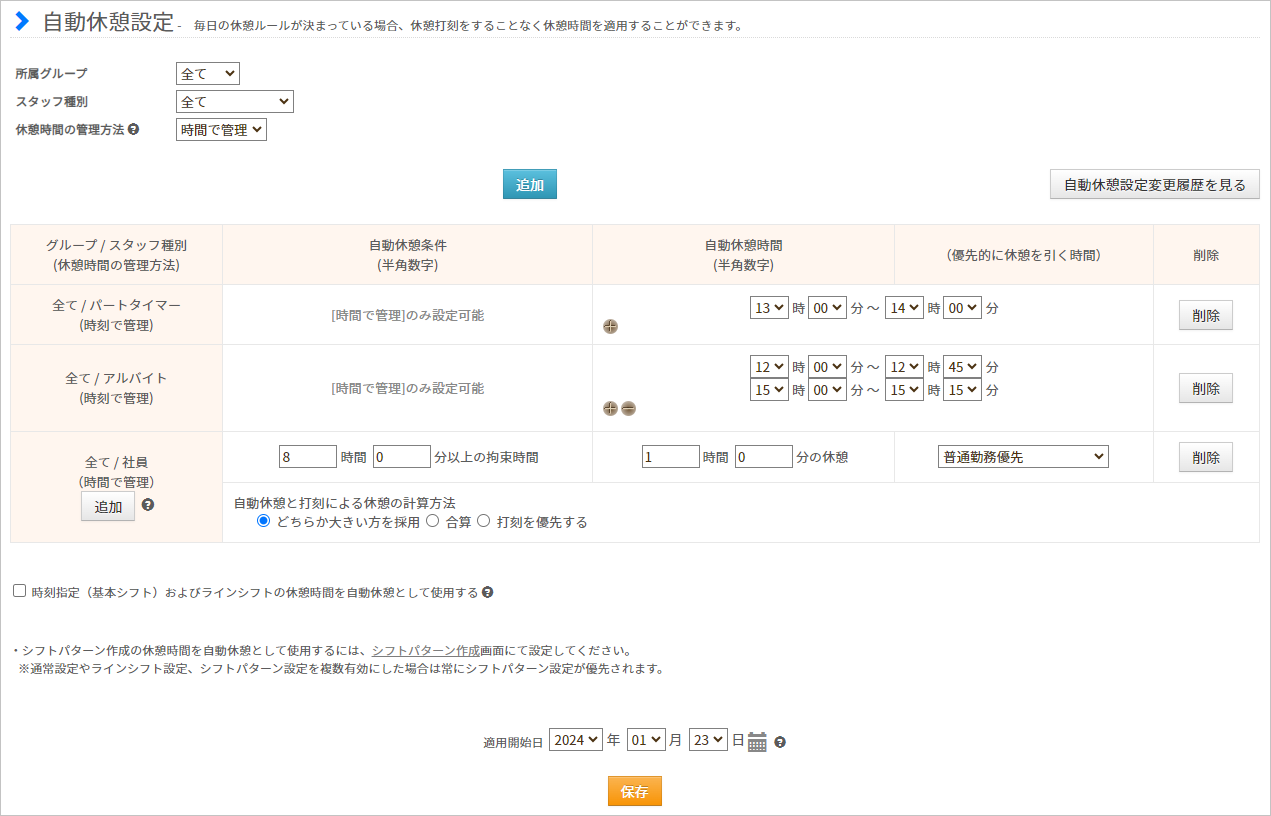Click help icon next to calendar icon
This screenshot has height=816, width=1271.
[780, 742]
